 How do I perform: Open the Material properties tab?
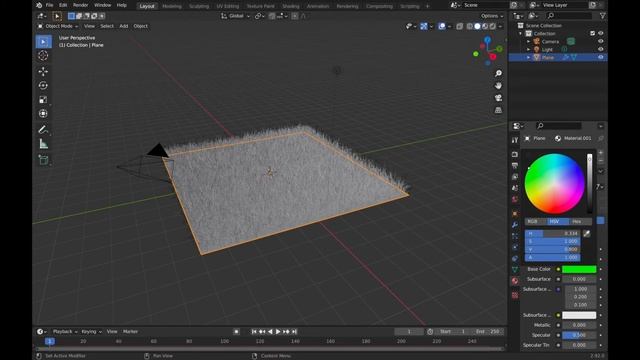tap(515, 281)
